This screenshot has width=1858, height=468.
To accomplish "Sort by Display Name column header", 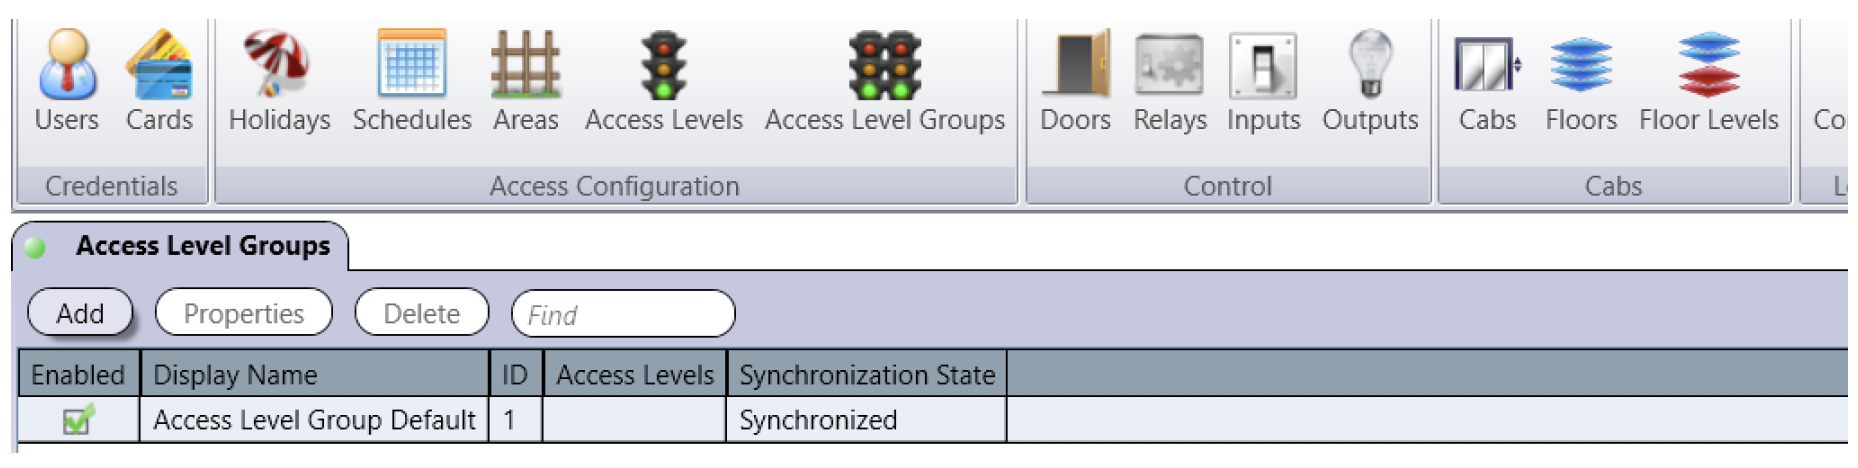I will [314, 374].
